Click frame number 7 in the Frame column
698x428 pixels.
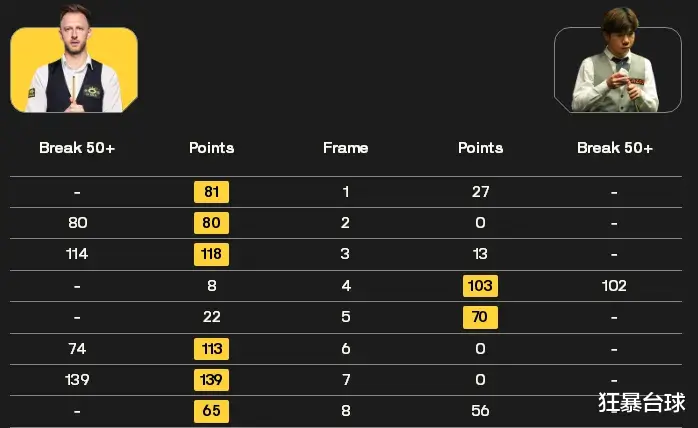(346, 380)
